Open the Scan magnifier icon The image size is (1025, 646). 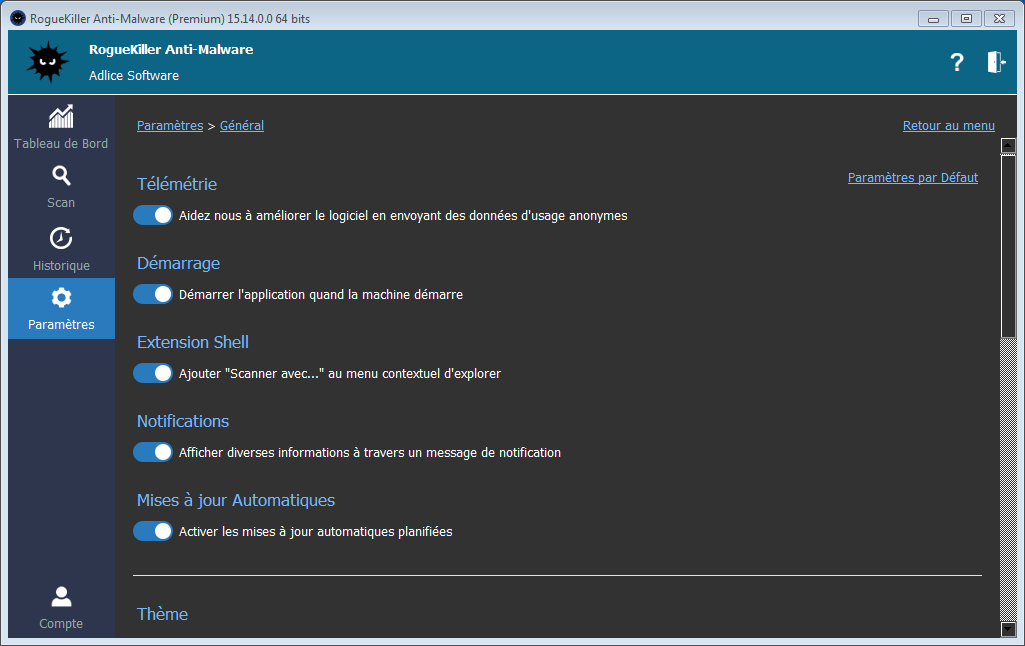coord(61,177)
